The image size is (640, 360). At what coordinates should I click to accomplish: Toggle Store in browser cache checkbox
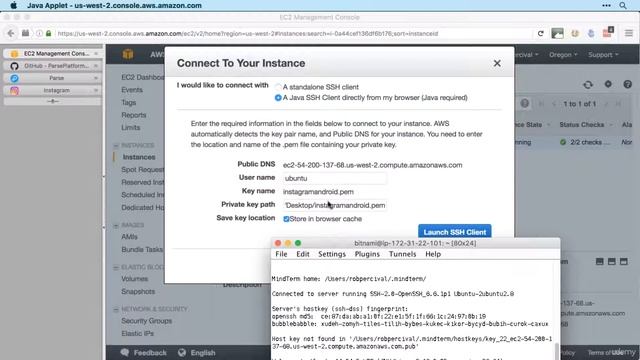[286, 219]
